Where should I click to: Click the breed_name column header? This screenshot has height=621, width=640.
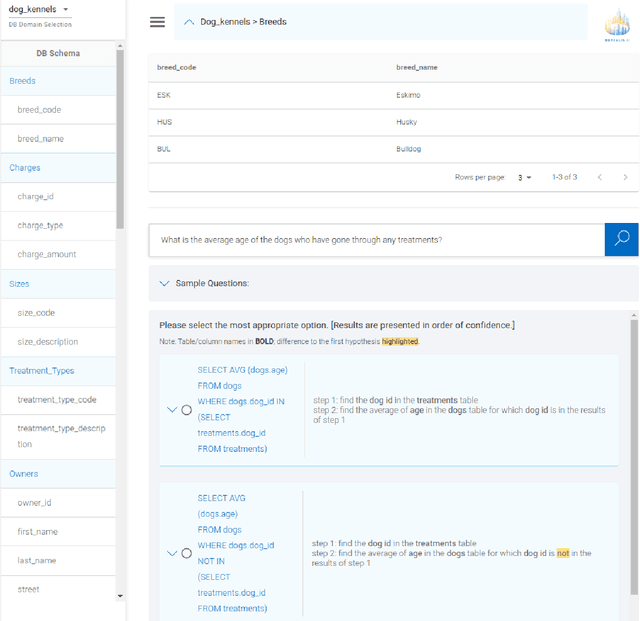point(417,67)
